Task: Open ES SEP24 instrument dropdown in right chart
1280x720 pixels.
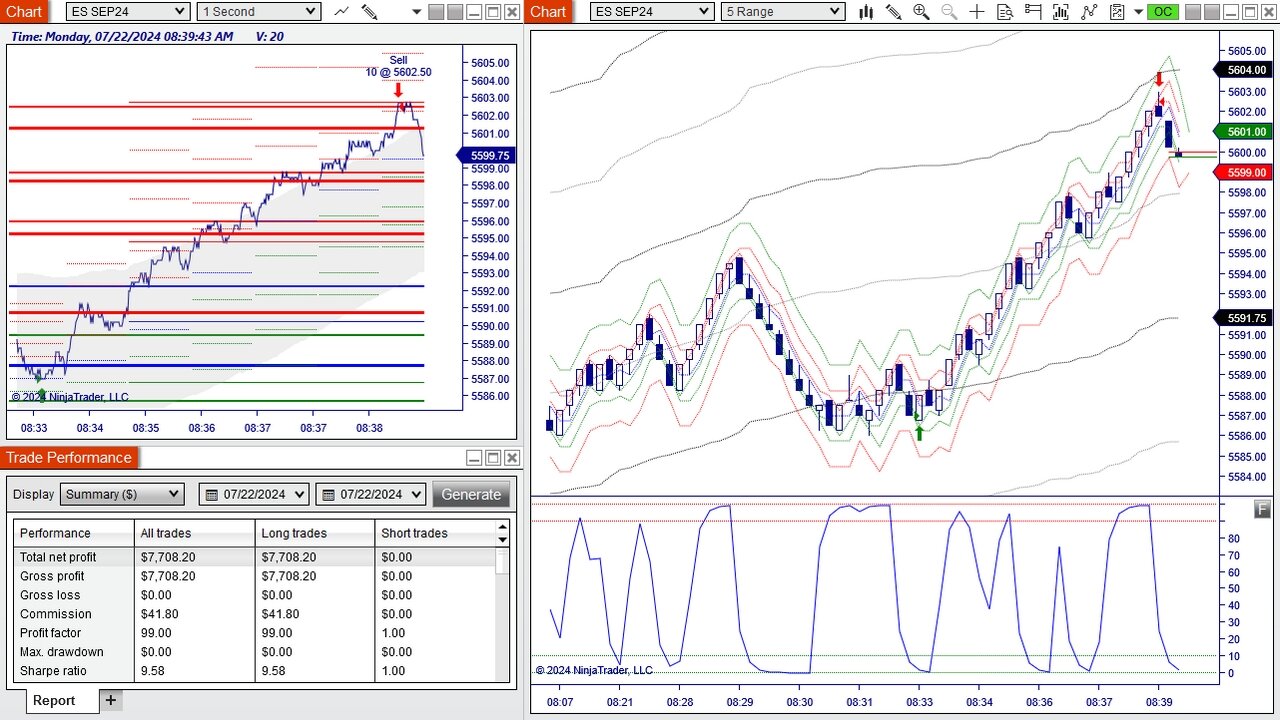Action: click(x=652, y=12)
